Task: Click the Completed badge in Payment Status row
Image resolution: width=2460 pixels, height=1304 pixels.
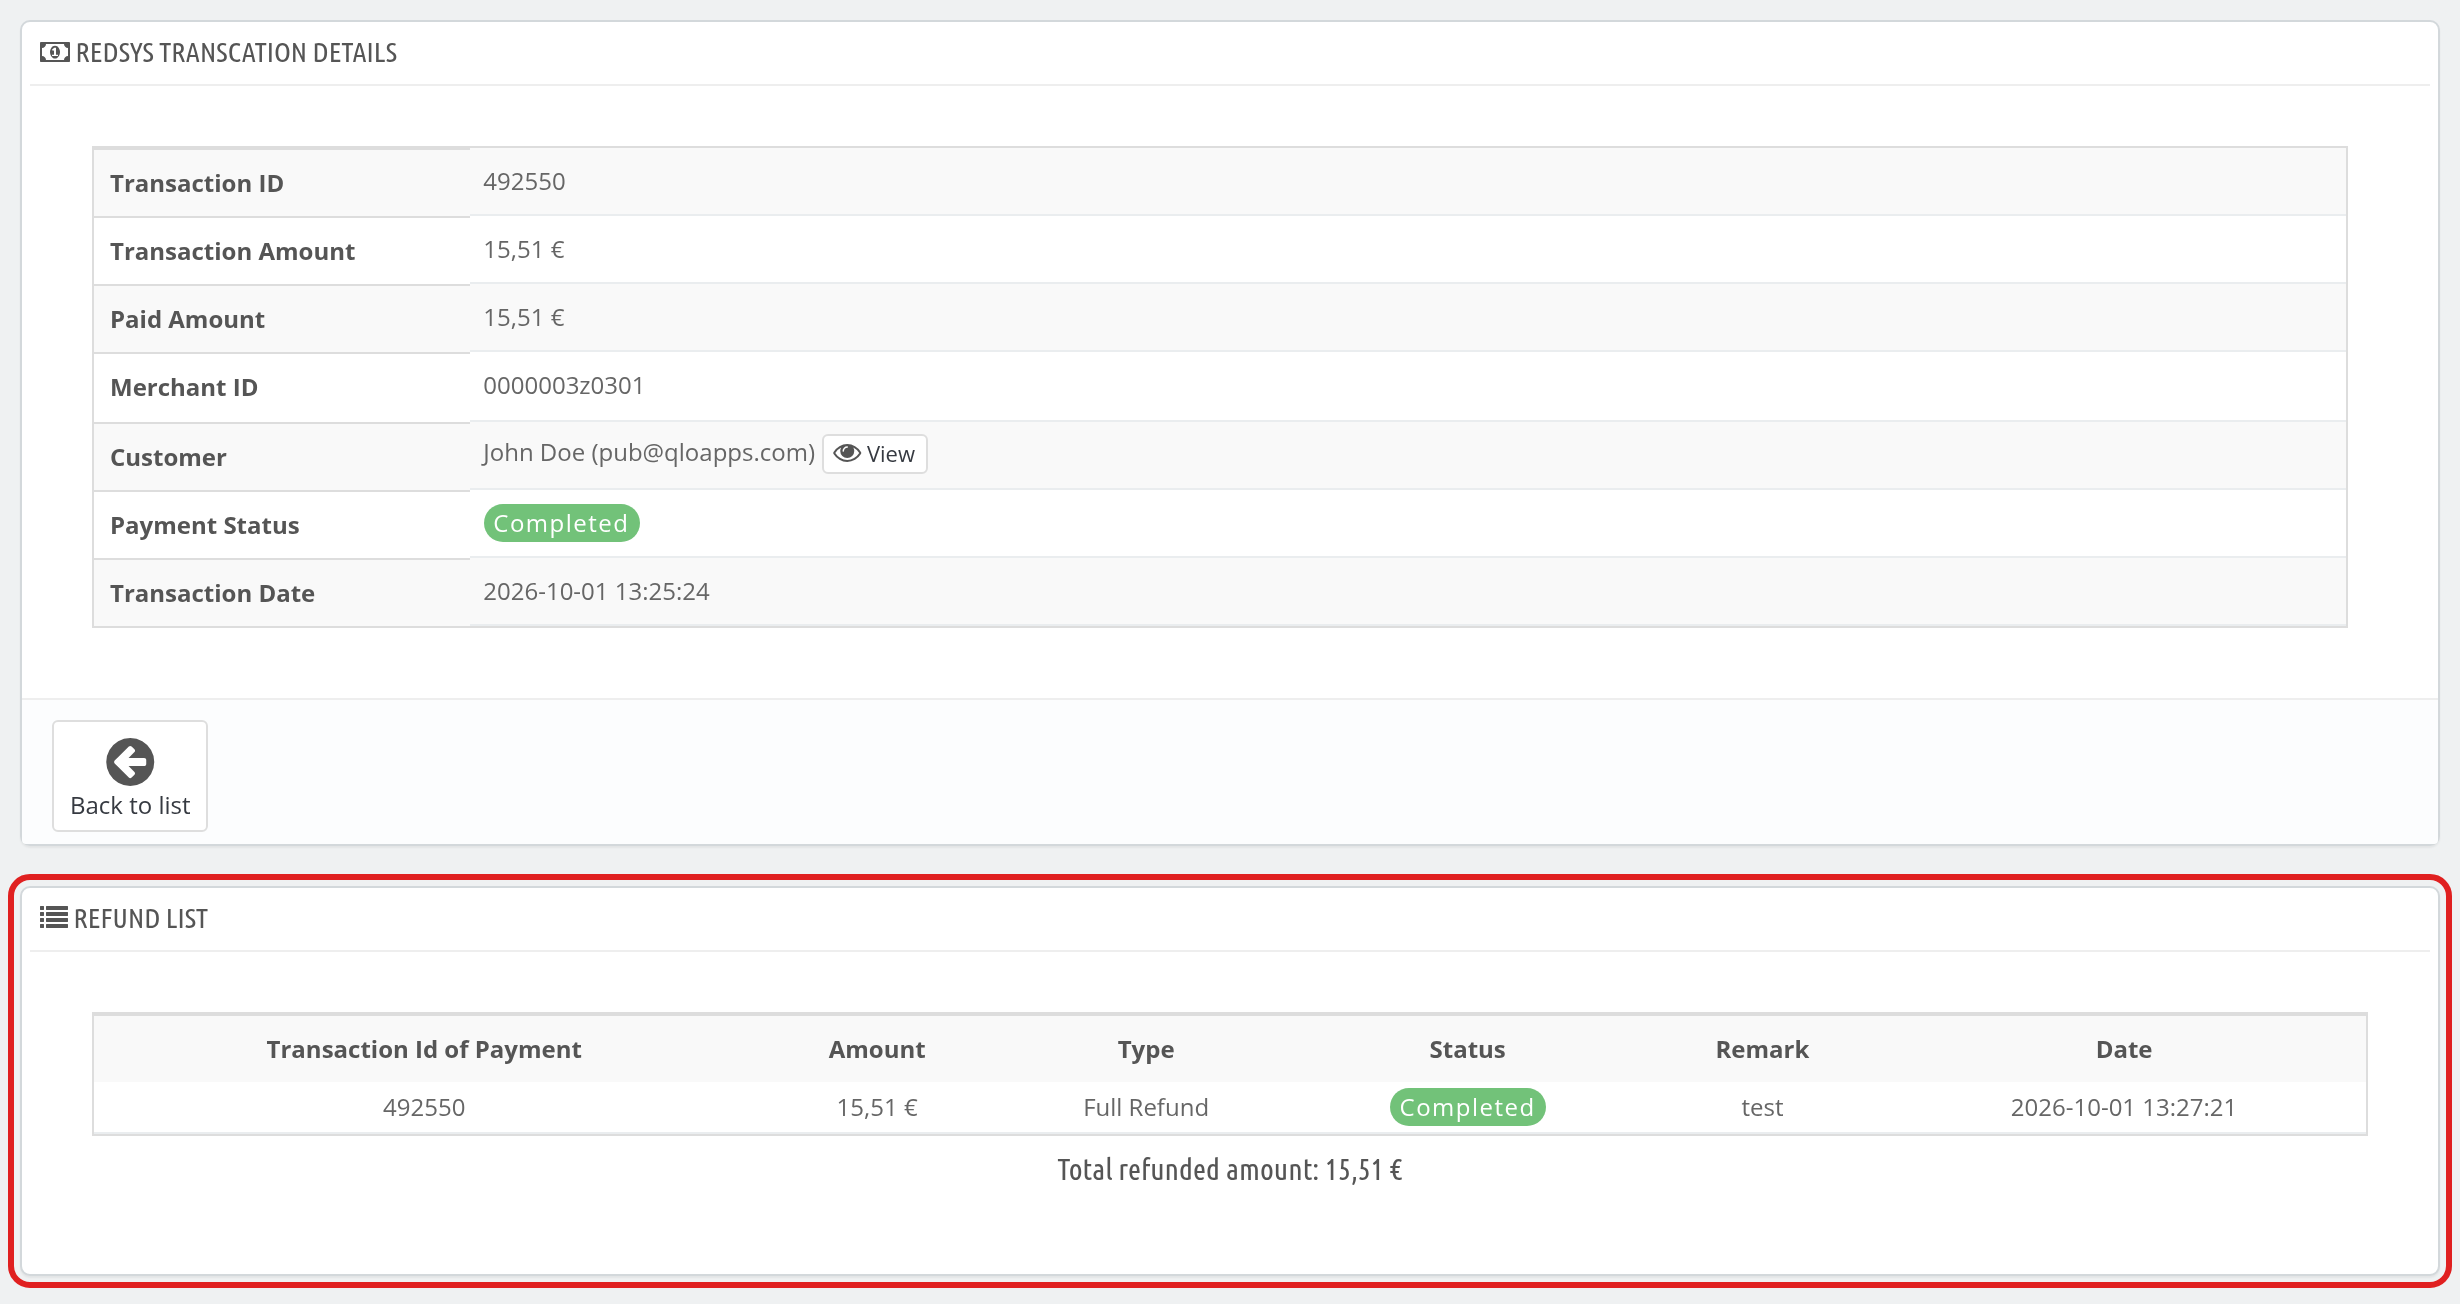Action: tap(561, 523)
